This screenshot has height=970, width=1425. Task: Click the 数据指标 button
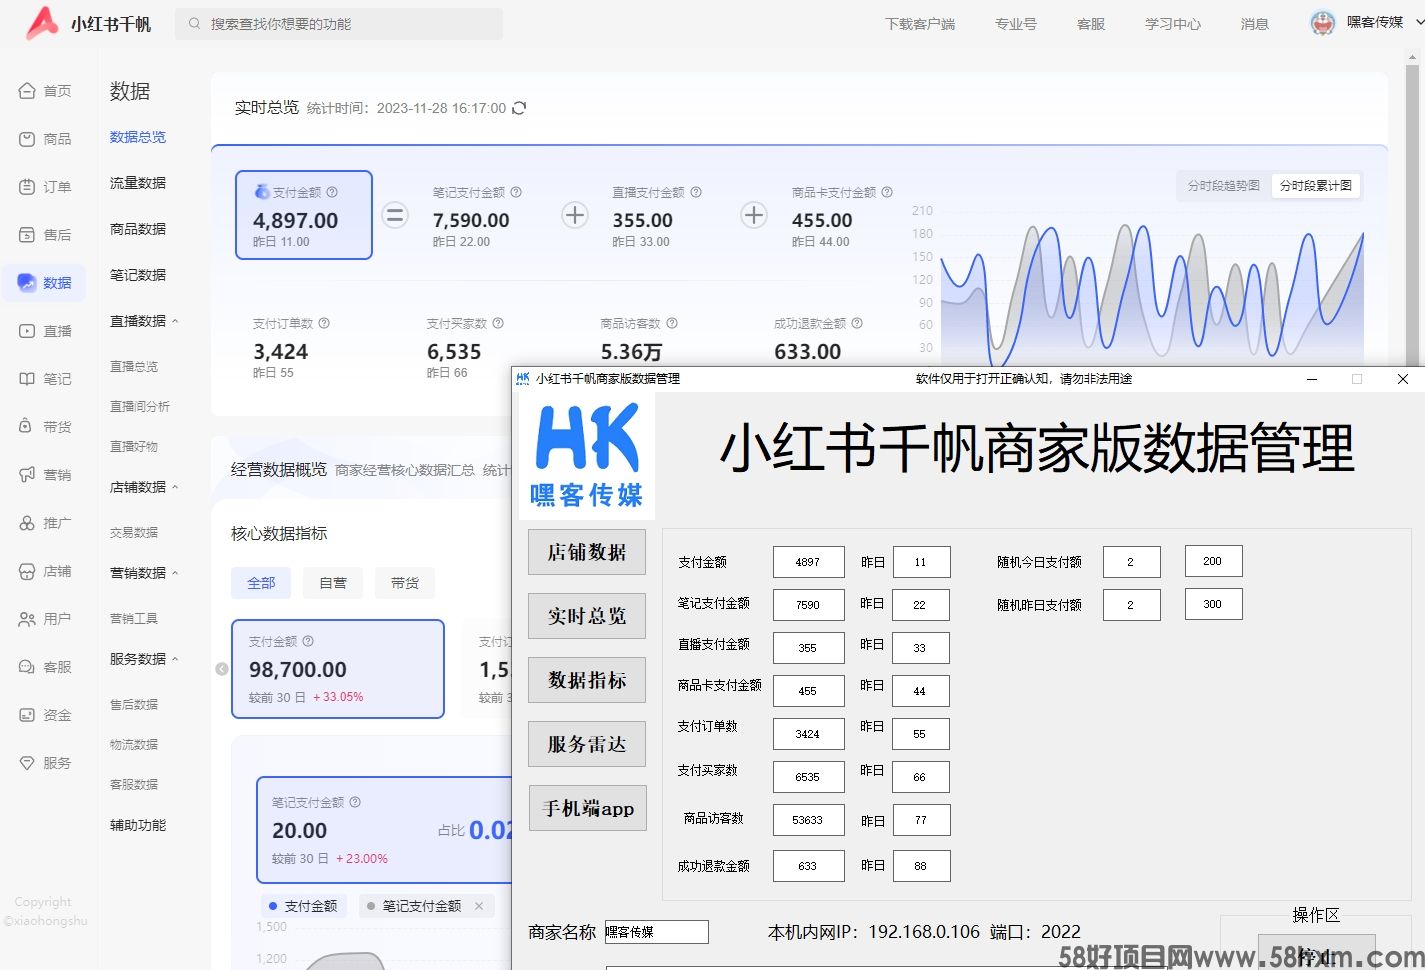pos(587,680)
